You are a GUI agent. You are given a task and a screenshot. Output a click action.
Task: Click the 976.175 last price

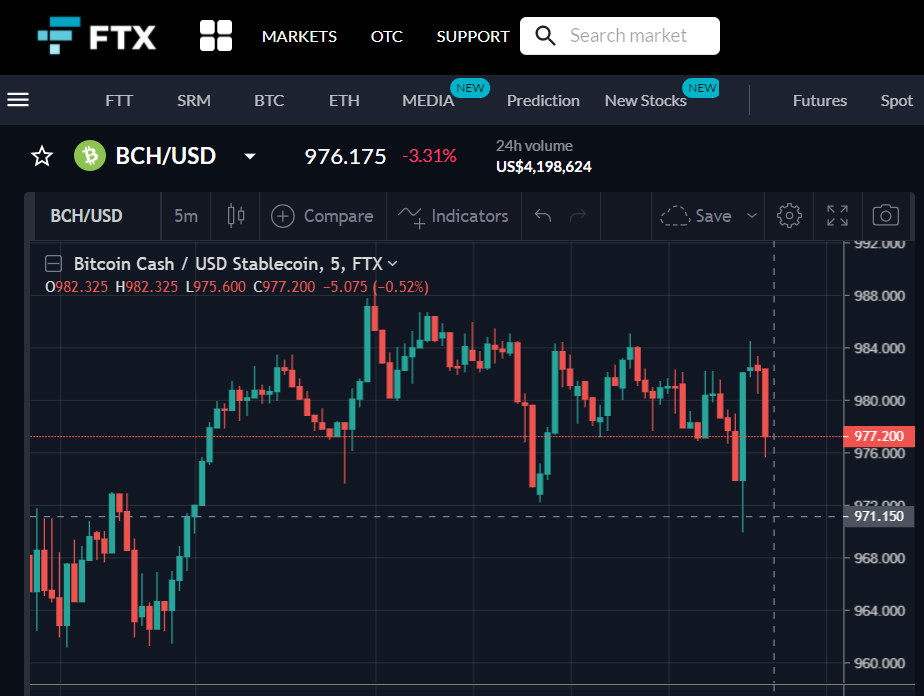[x=345, y=156]
